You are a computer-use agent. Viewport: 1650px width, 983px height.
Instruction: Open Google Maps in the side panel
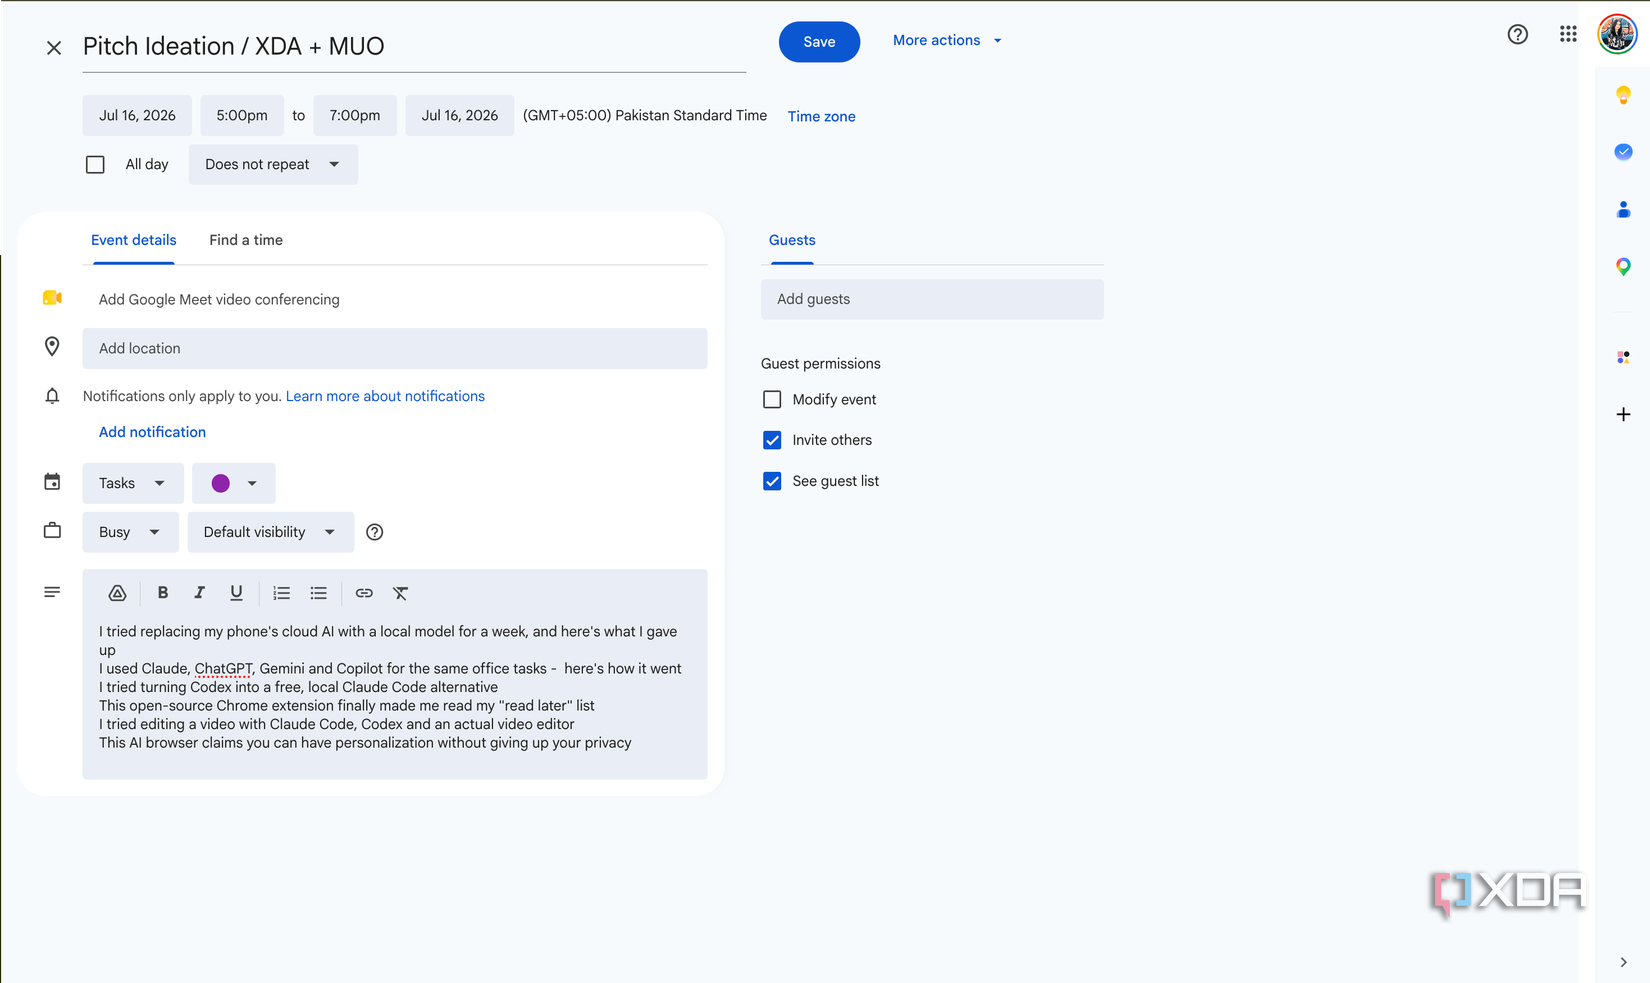1623,266
